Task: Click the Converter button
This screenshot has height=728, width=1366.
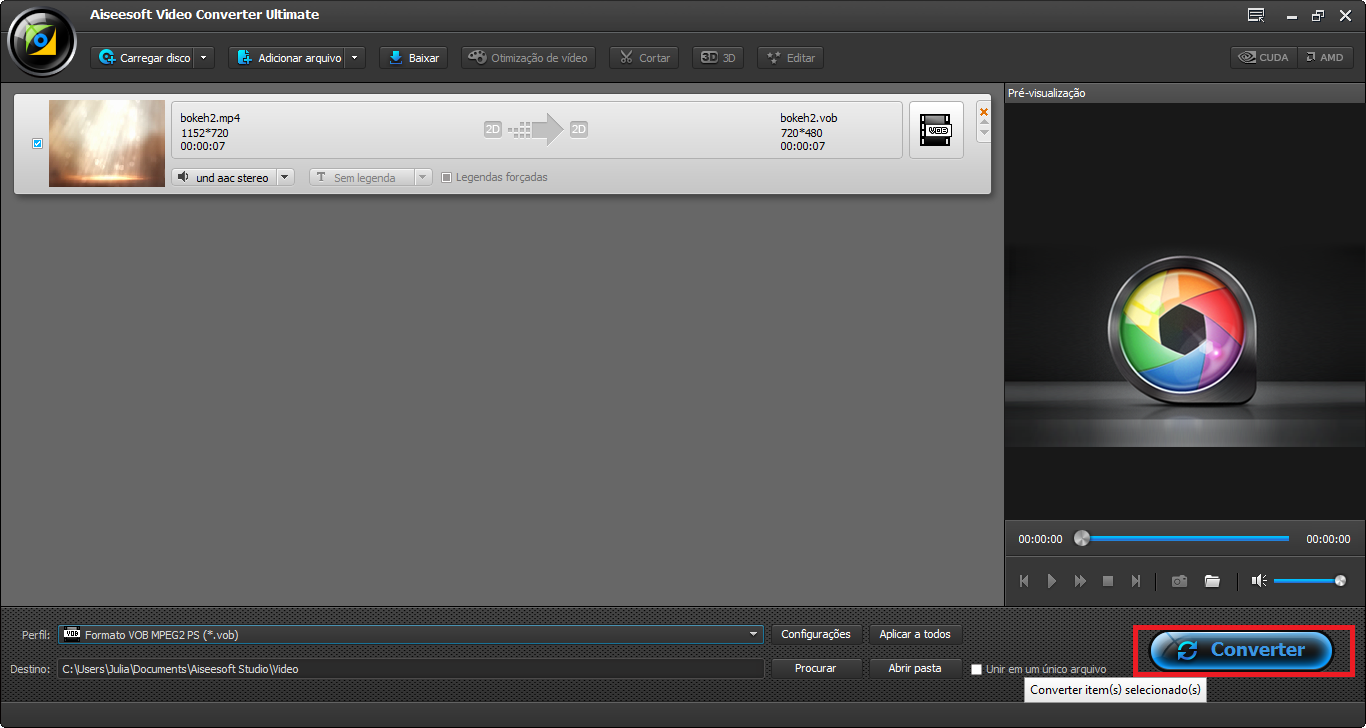Action: click(x=1243, y=650)
